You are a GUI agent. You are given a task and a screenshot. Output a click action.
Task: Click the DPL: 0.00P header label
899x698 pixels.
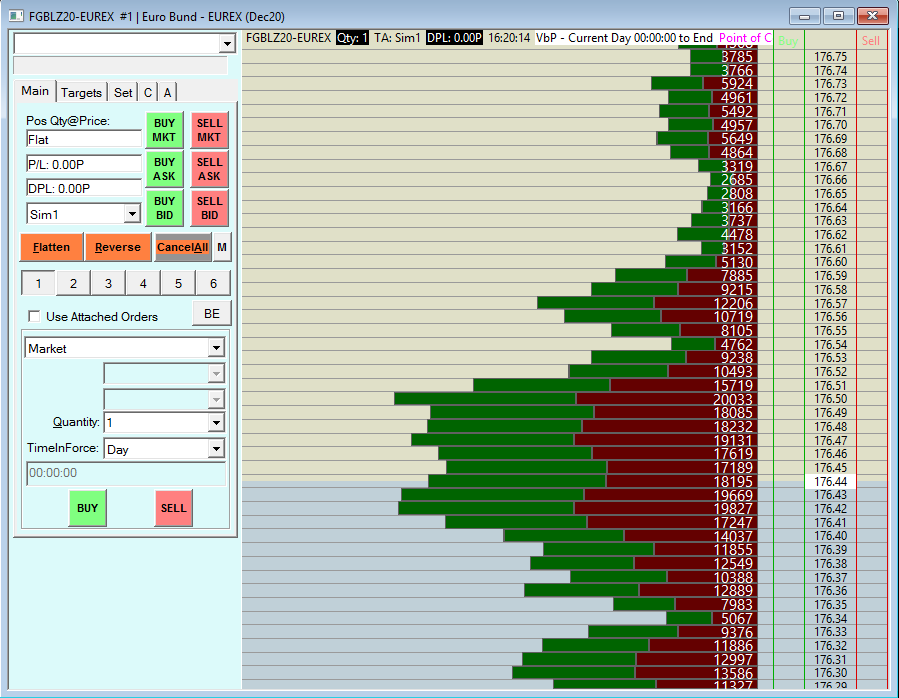(454, 38)
